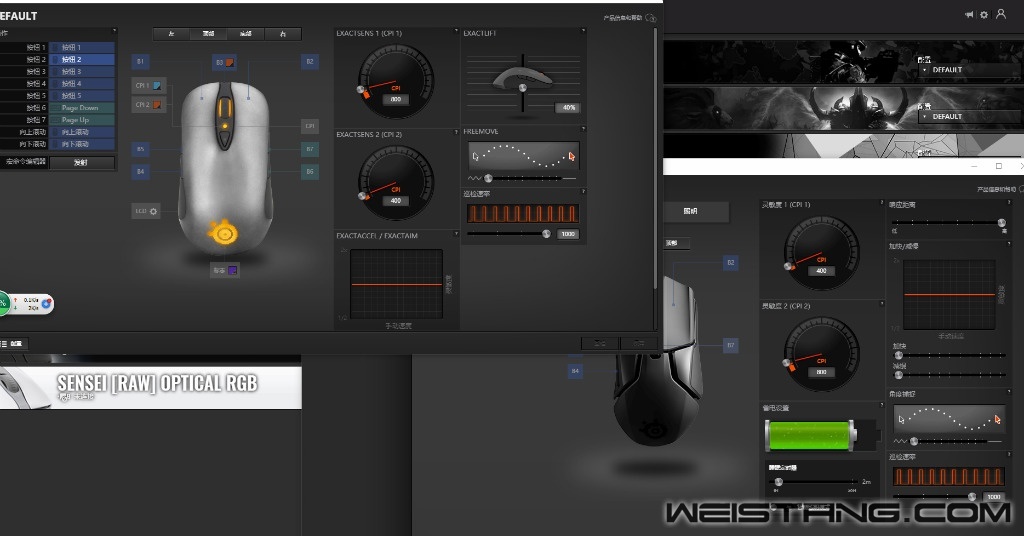Image resolution: width=1024 pixels, height=536 pixels.
Task: Click the EXACTSENS 2 CPI value field 400
Action: tap(396, 200)
